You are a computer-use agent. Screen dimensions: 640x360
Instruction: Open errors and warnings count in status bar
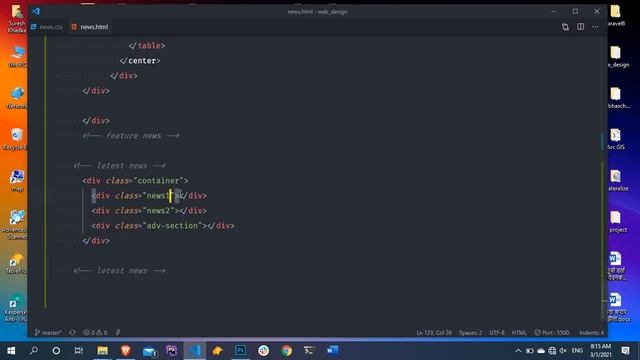[x=95, y=333]
